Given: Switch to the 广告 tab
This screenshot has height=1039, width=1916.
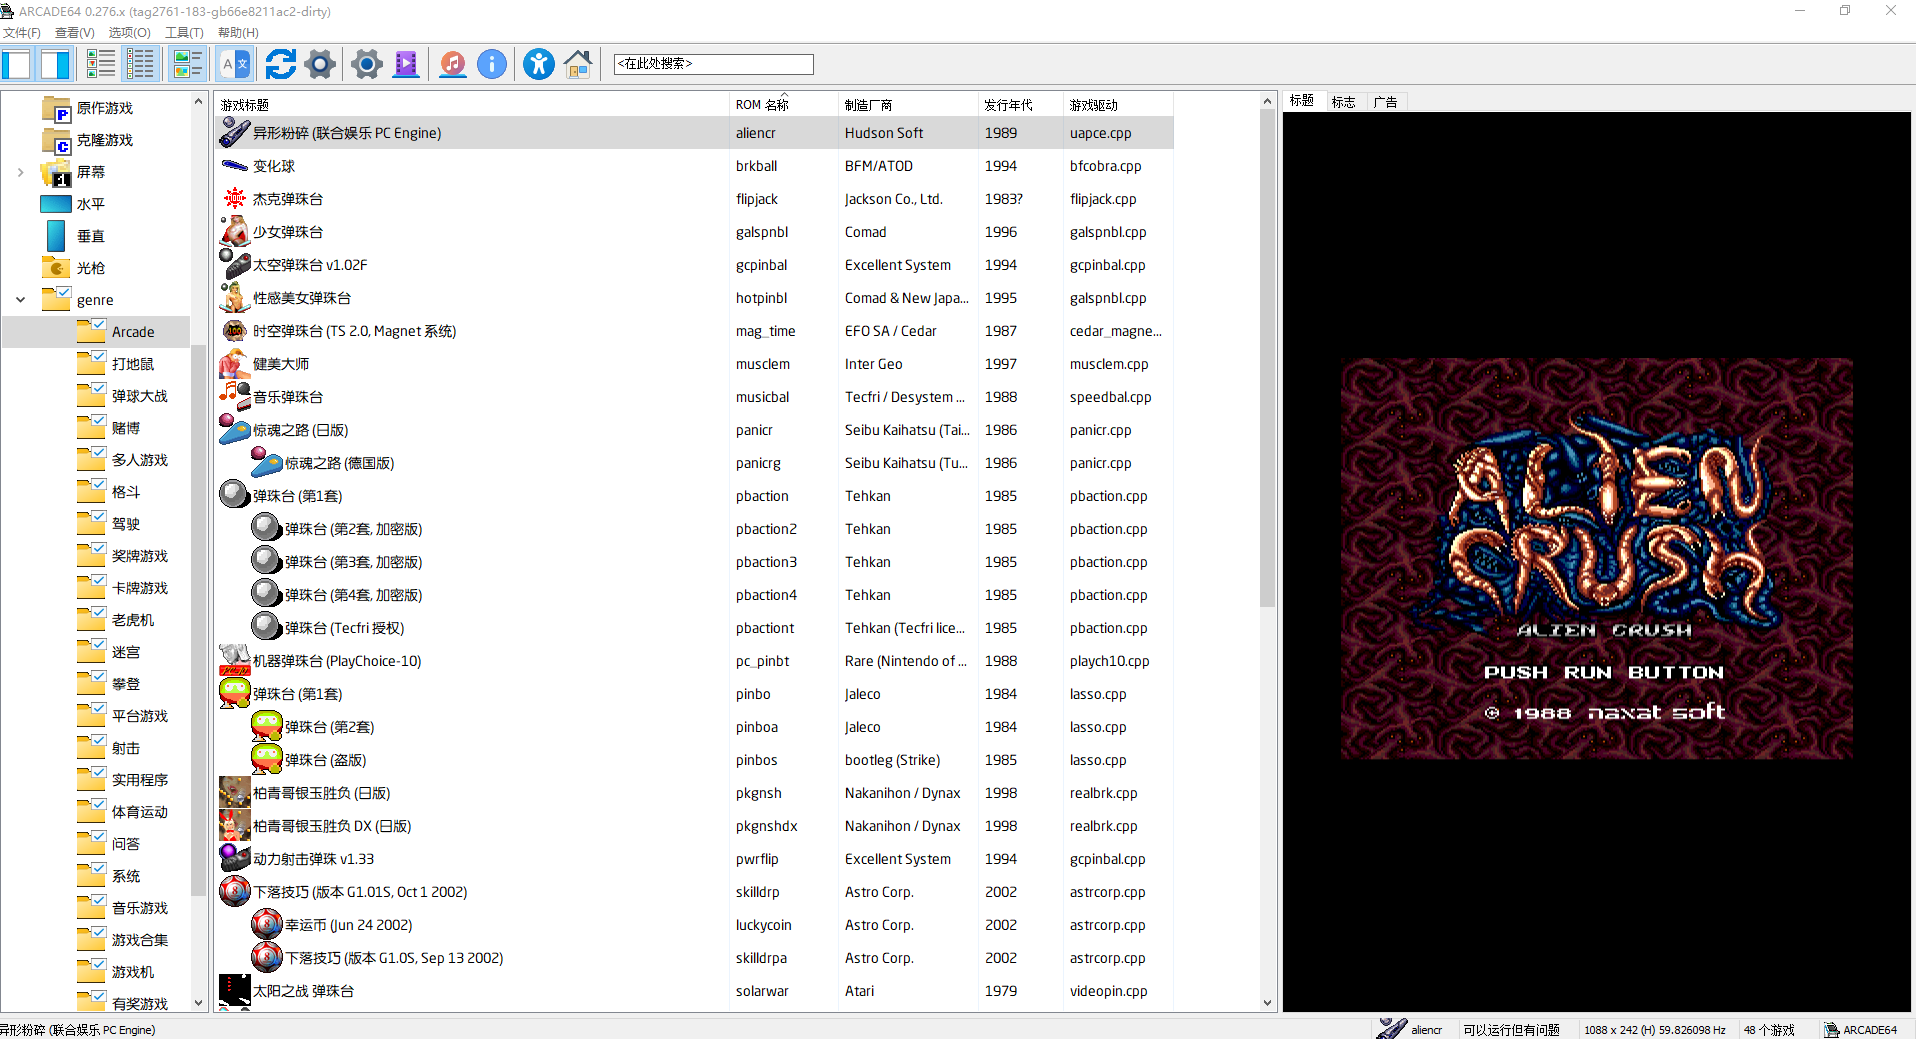Looking at the screenshot, I should (1386, 102).
